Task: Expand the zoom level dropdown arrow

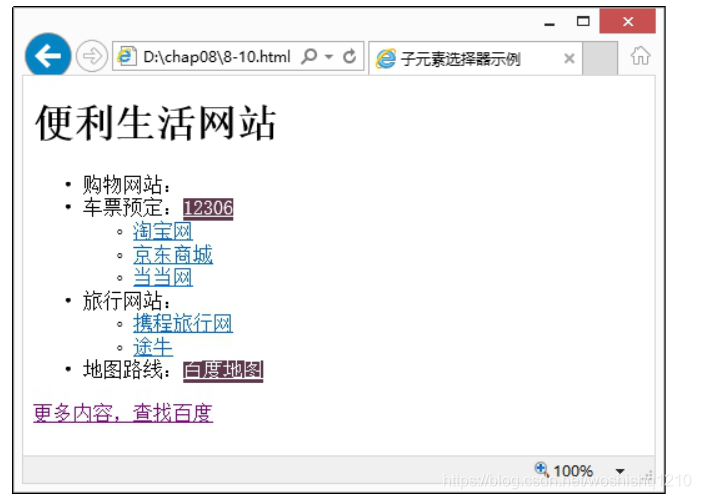Action: [x=620, y=471]
